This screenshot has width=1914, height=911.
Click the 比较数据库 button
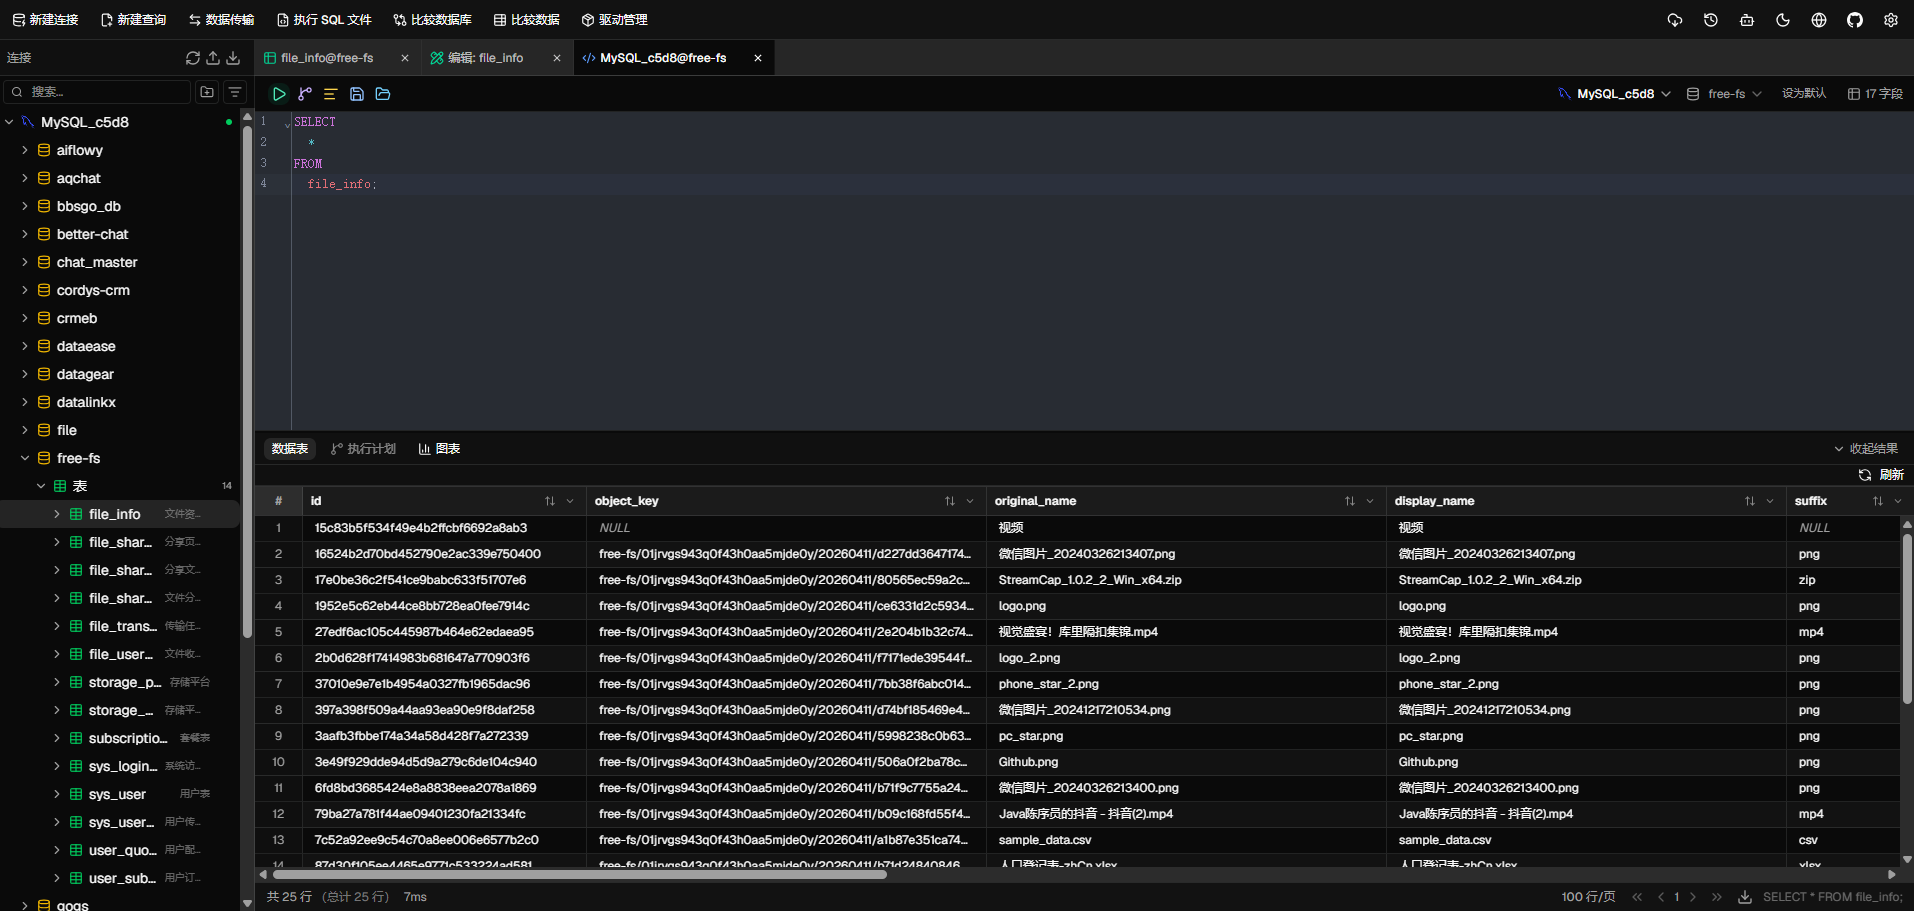[432, 20]
